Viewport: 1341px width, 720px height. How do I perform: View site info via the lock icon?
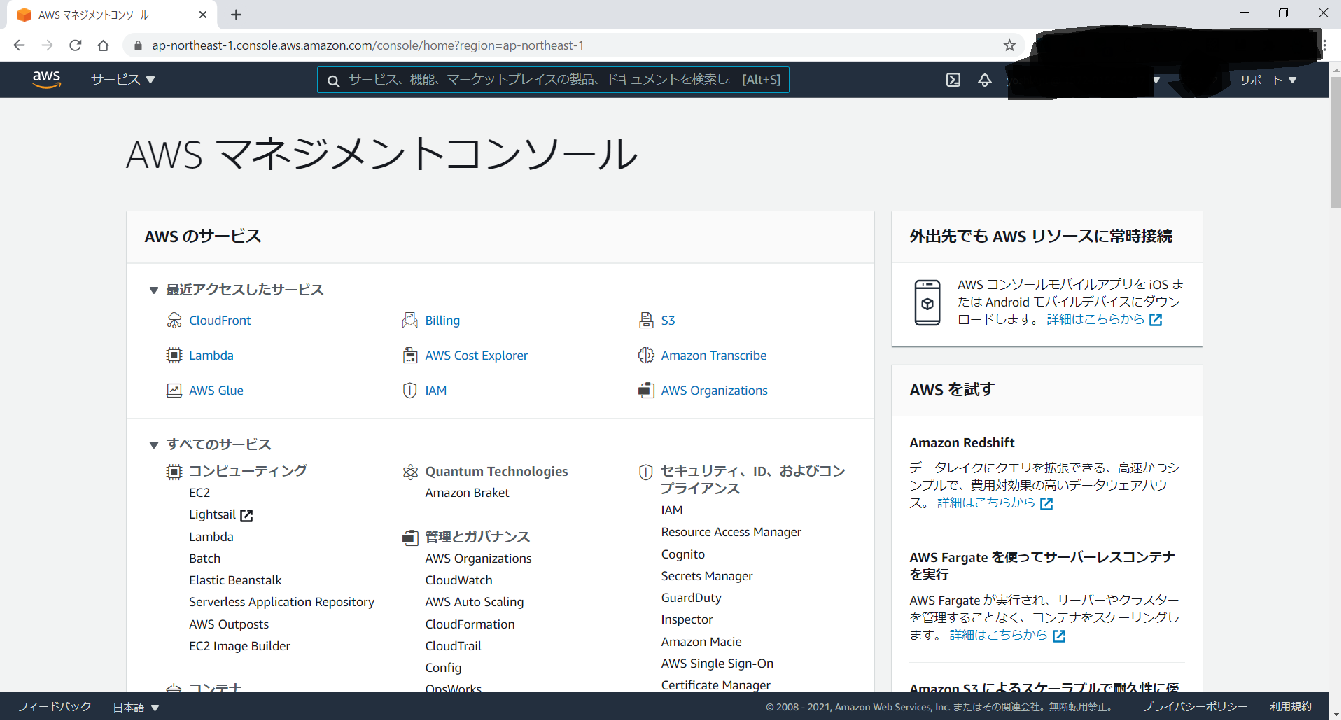139,46
